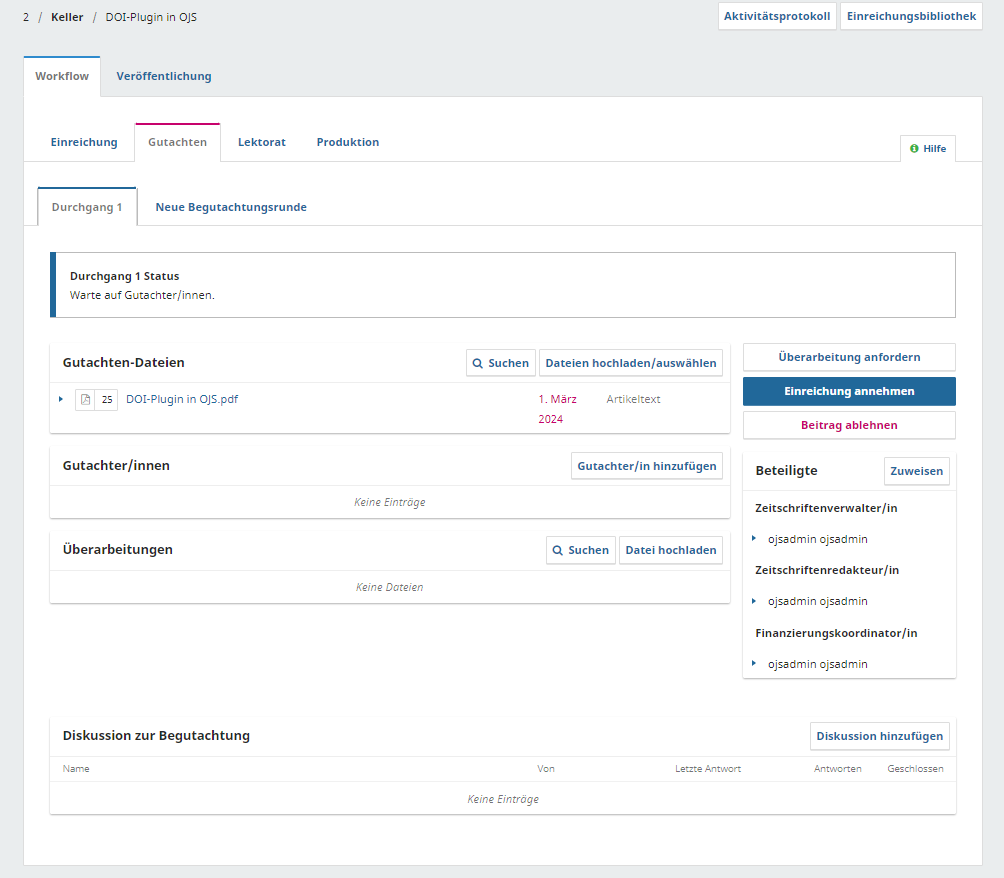This screenshot has width=1004, height=878.
Task: Open Neue Begutachtungsrunde tab
Action: coord(231,207)
